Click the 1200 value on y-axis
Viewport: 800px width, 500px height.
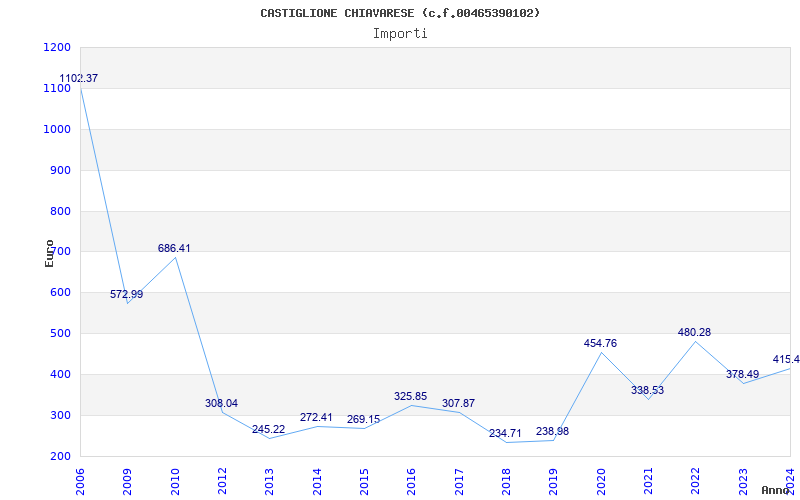(57, 47)
